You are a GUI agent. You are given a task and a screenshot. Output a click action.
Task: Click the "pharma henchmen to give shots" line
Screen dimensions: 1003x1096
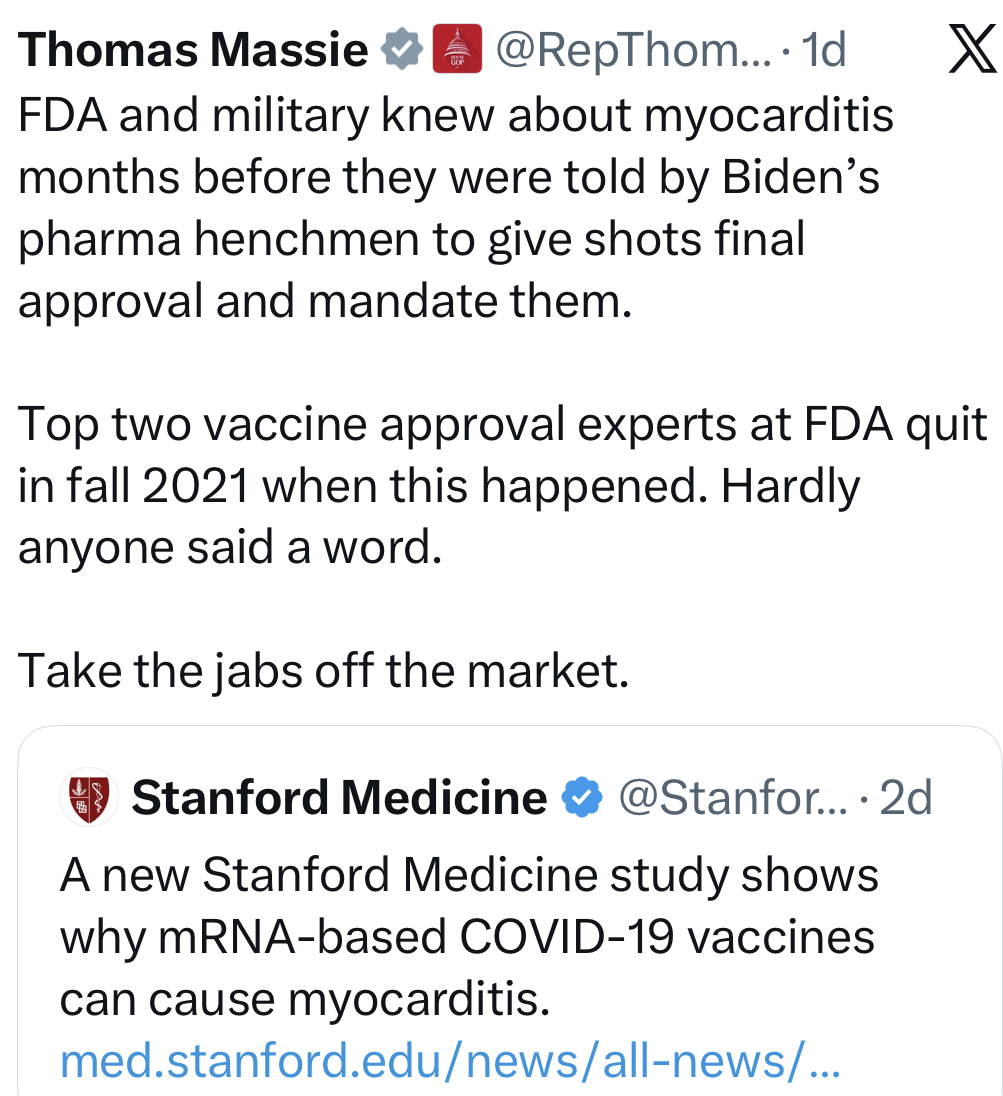tap(411, 240)
